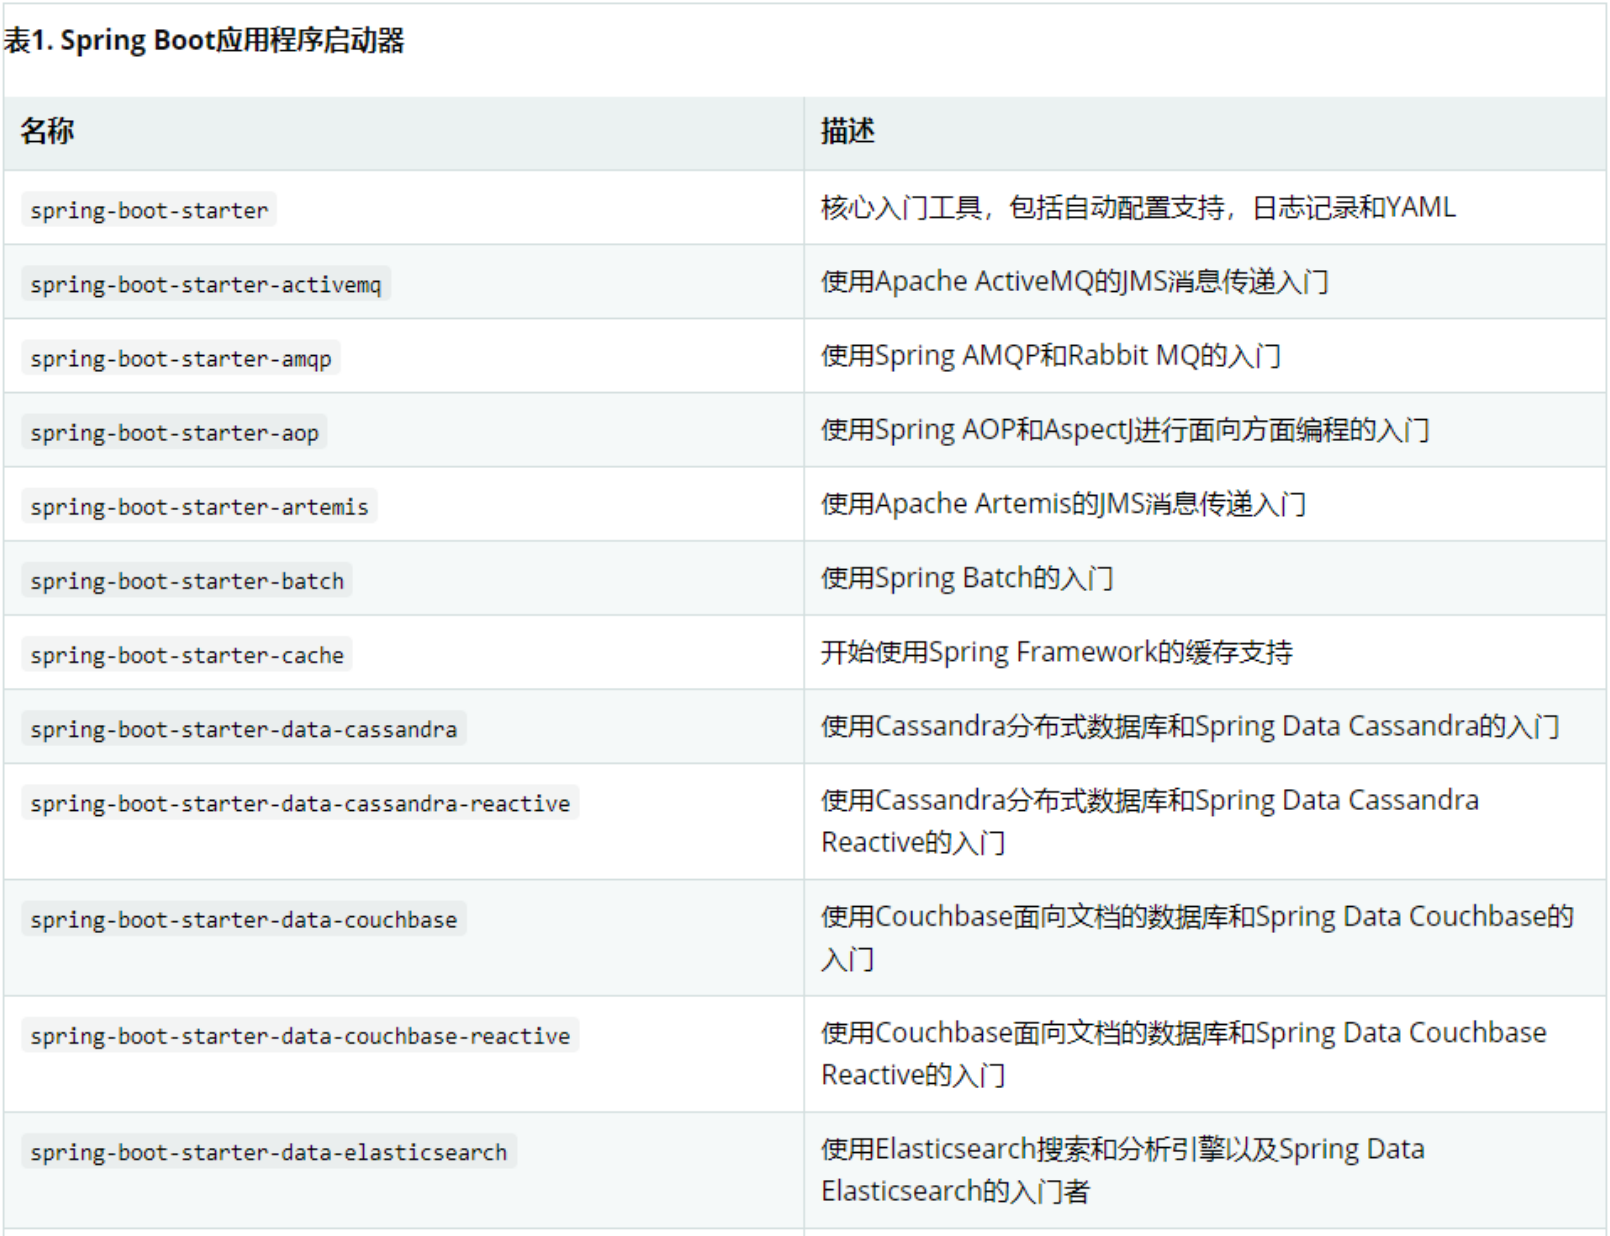Select code 'spring-boot-starter-cache'

point(187,654)
